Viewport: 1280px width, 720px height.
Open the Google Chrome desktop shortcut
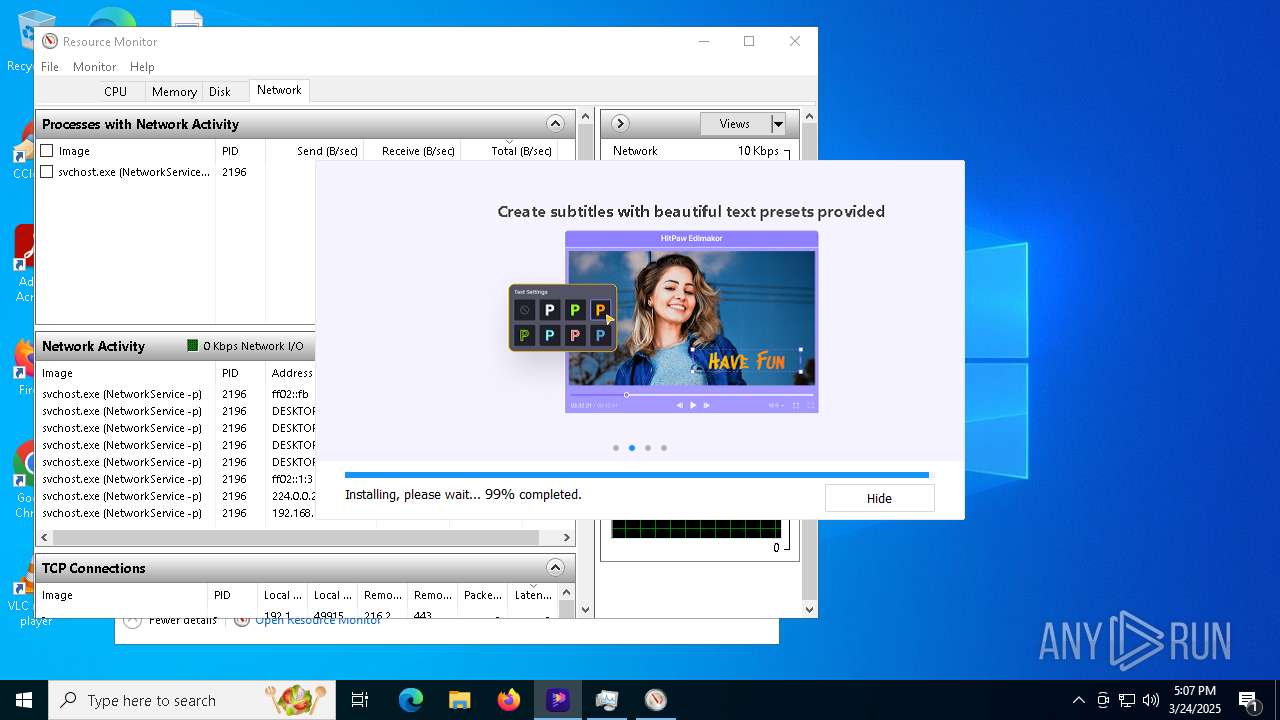click(25, 480)
